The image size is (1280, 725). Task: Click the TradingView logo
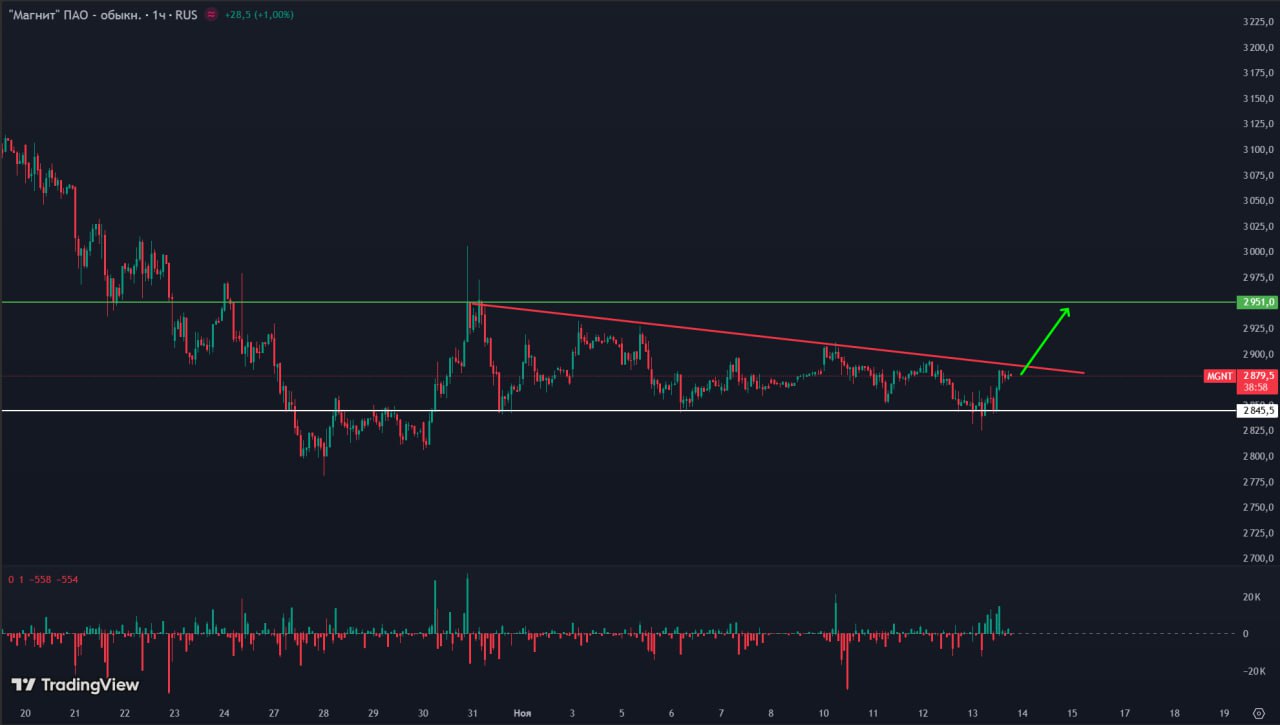pos(76,685)
